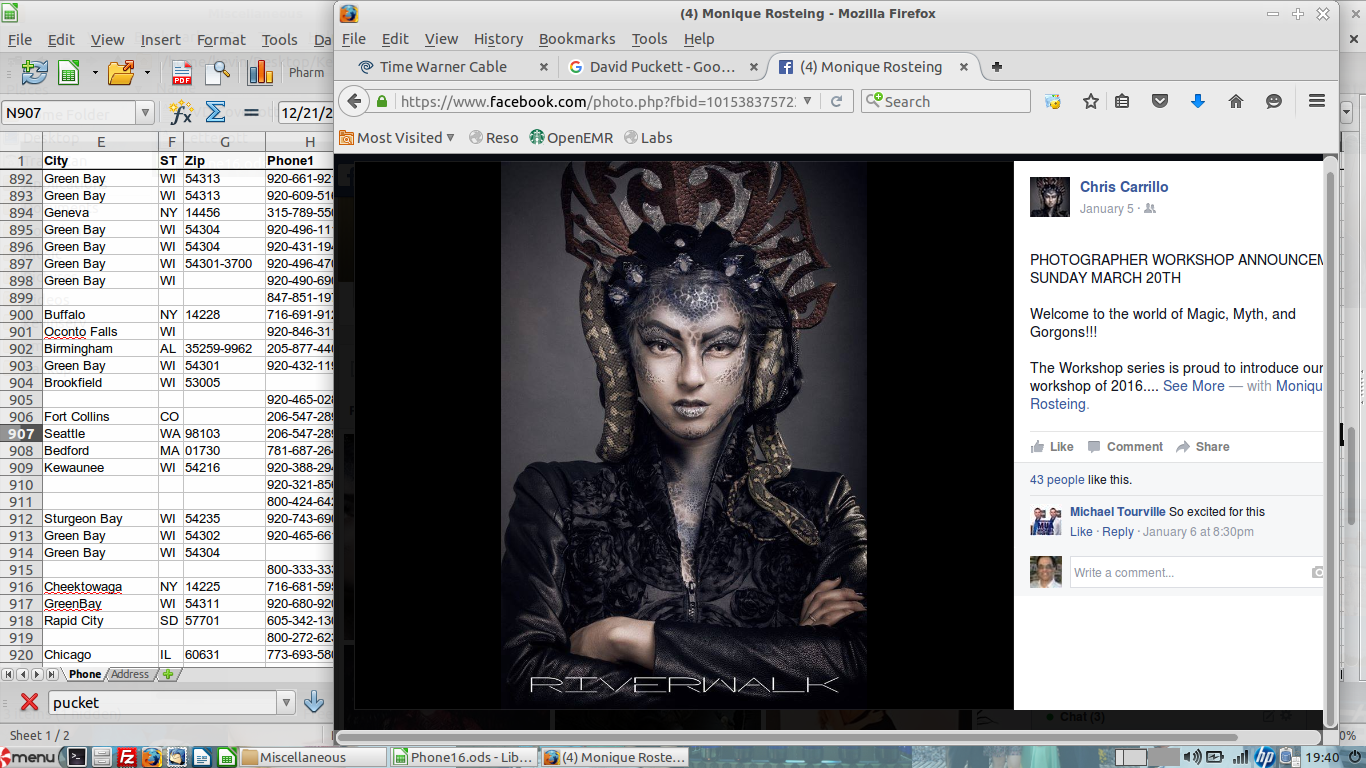Open dropdown arrow next to New Spreadsheet icon

click(95, 72)
